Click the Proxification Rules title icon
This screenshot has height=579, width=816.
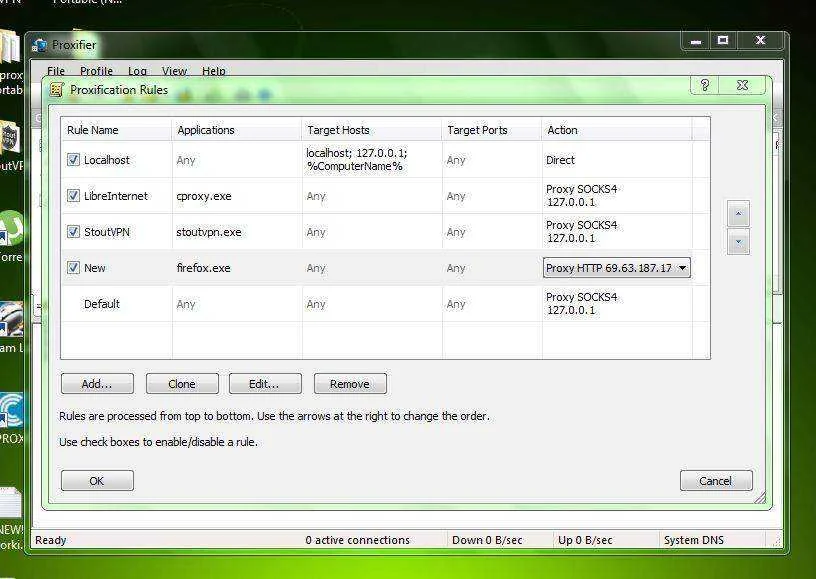coord(56,90)
